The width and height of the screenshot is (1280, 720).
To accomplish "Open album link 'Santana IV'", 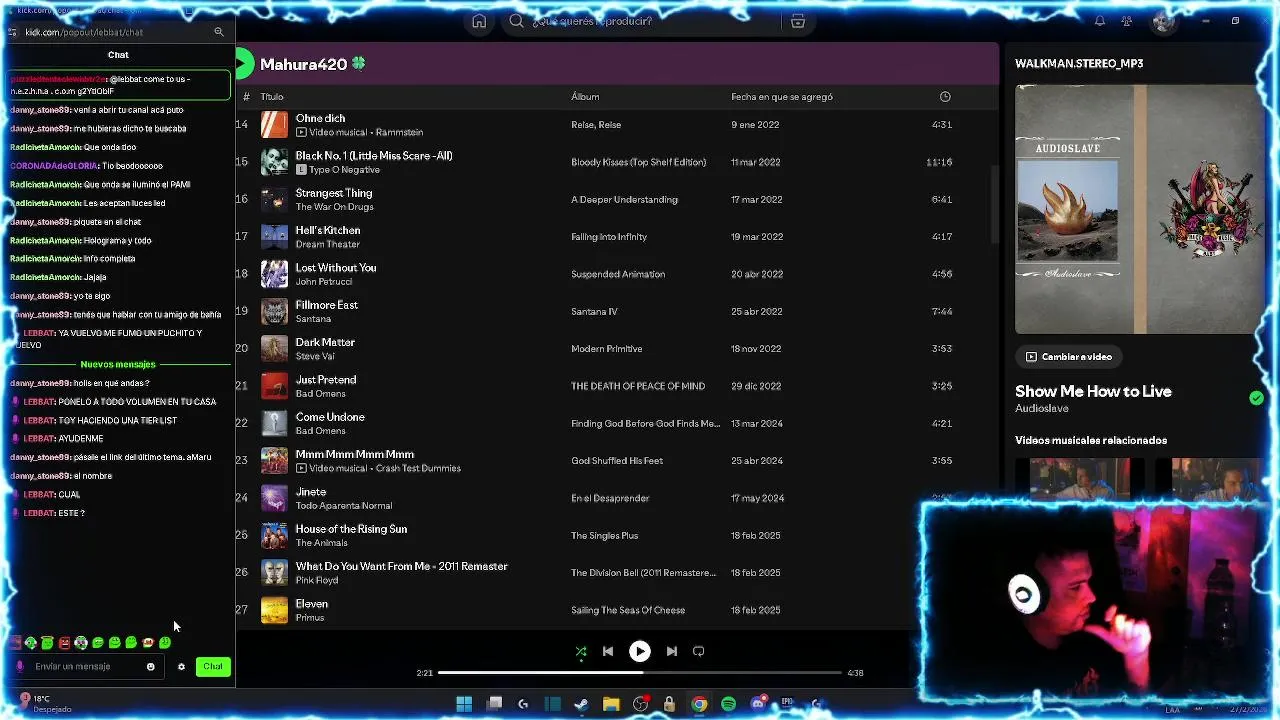I will tap(594, 312).
